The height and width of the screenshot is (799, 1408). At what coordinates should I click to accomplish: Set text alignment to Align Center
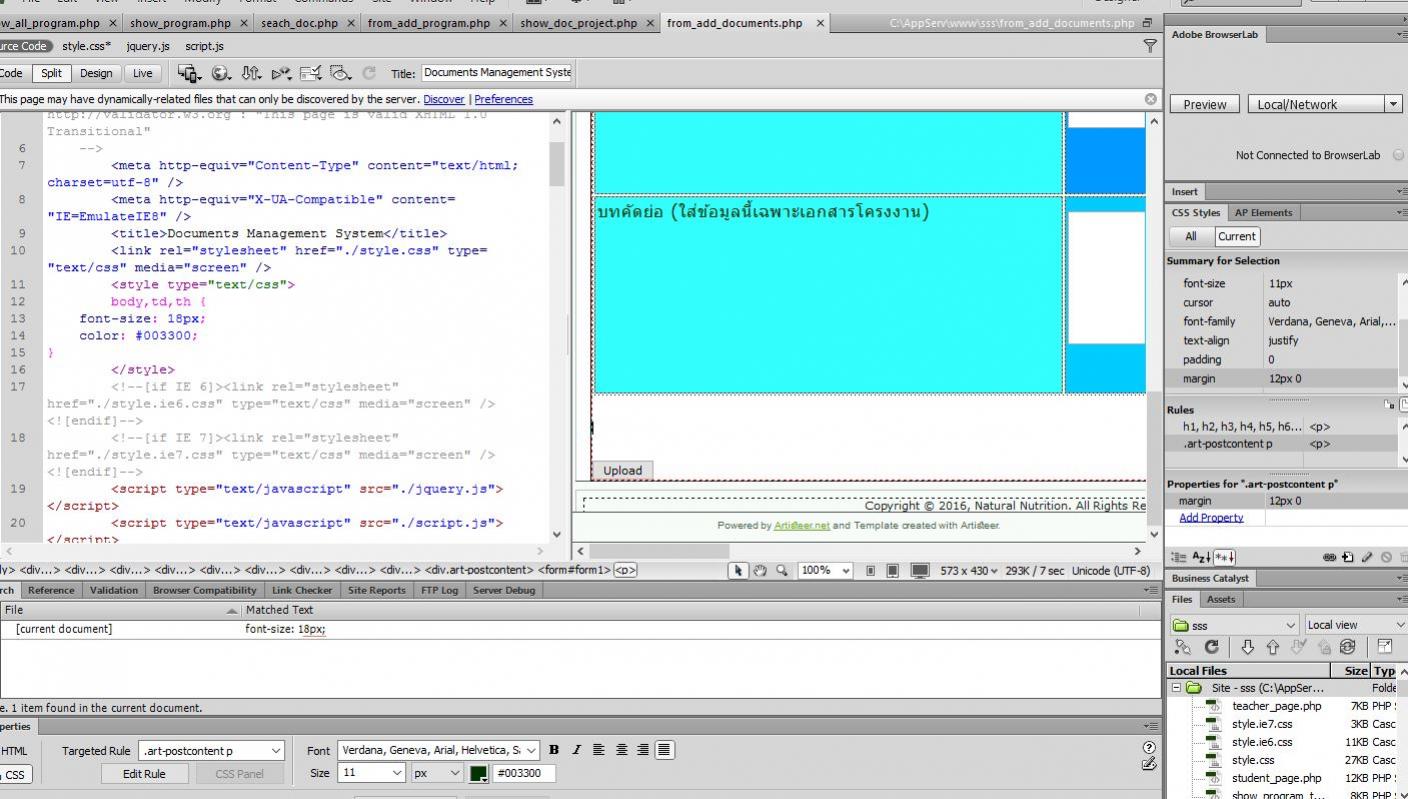coord(621,750)
